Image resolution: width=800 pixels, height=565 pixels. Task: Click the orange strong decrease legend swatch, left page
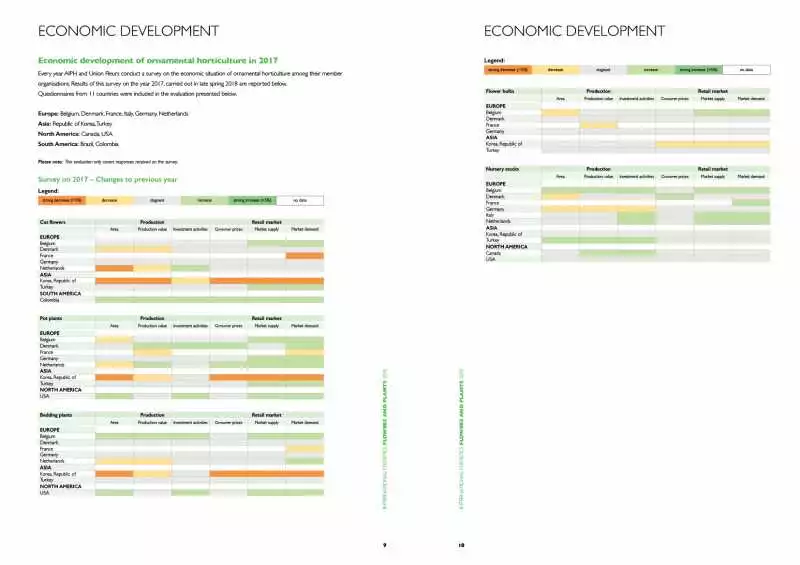pyautogui.click(x=62, y=201)
